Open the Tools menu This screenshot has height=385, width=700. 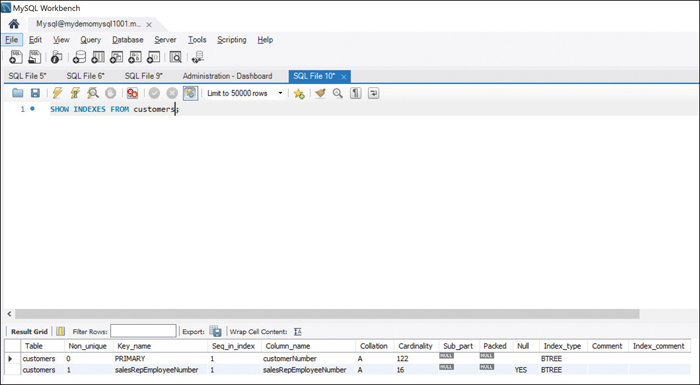197,40
